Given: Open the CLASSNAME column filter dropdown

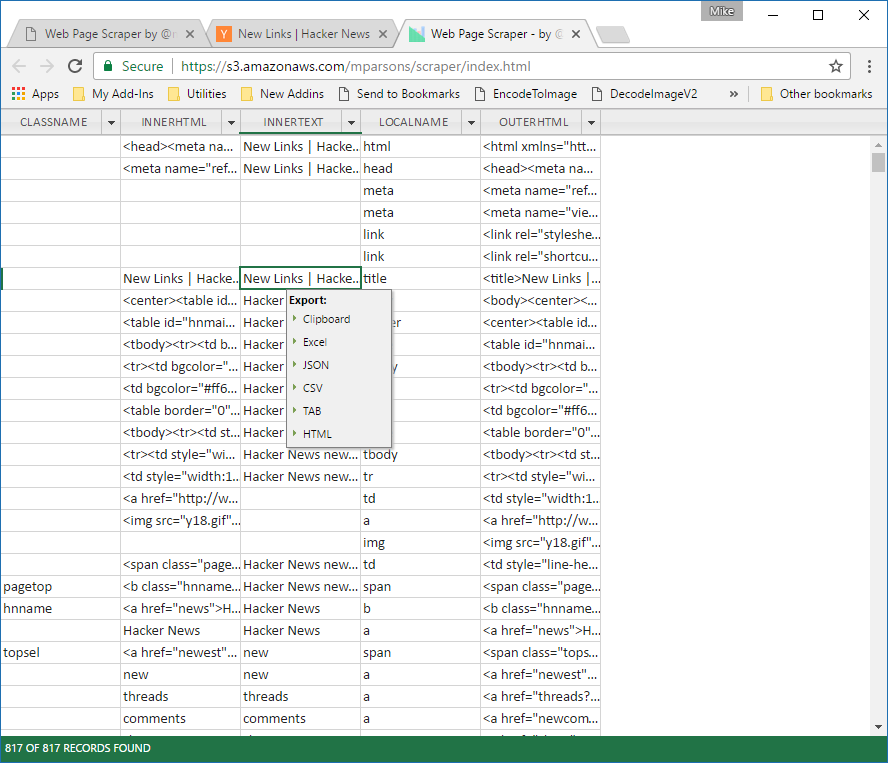Looking at the screenshot, I should tap(110, 122).
